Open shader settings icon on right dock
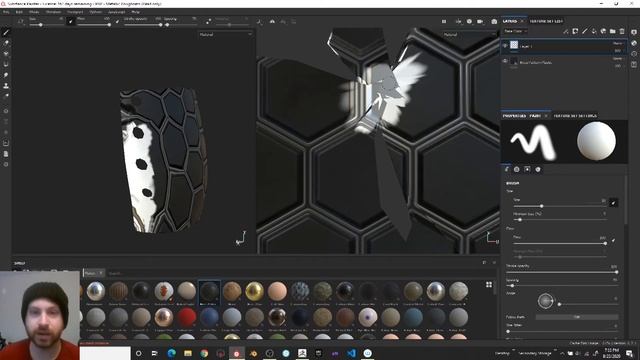Image resolution: width=640 pixels, height=360 pixels. coord(634,43)
